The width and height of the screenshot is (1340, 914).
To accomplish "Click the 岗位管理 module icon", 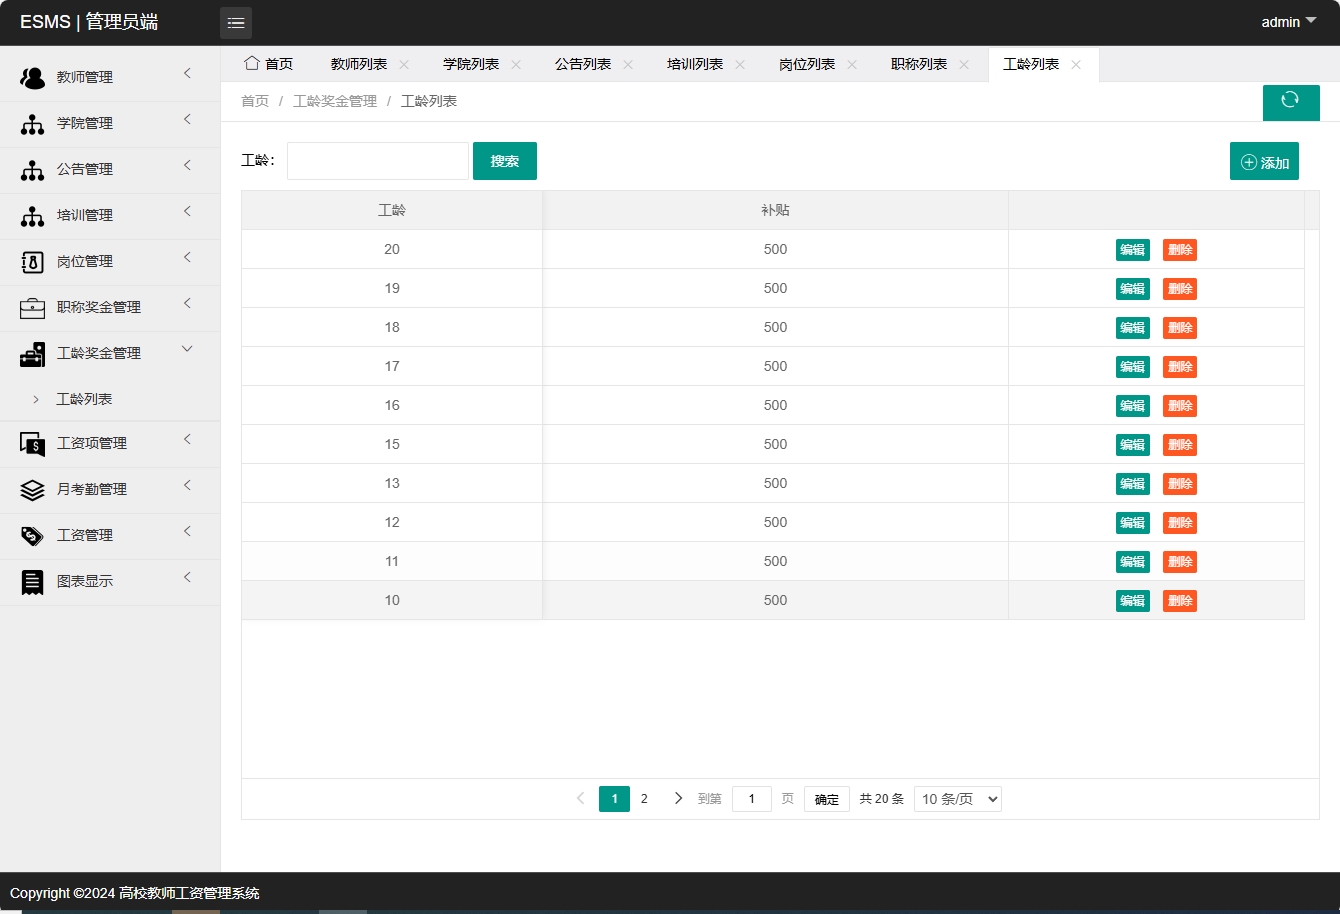I will [32, 261].
